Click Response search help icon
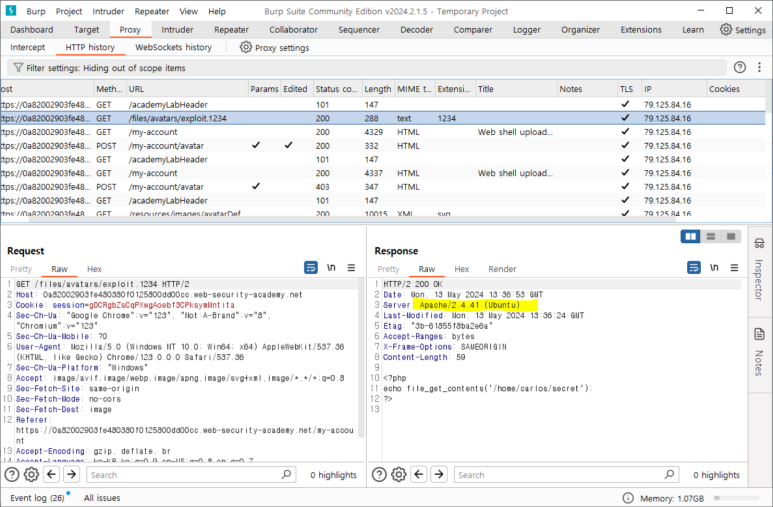This screenshot has width=773, height=507. point(379,474)
